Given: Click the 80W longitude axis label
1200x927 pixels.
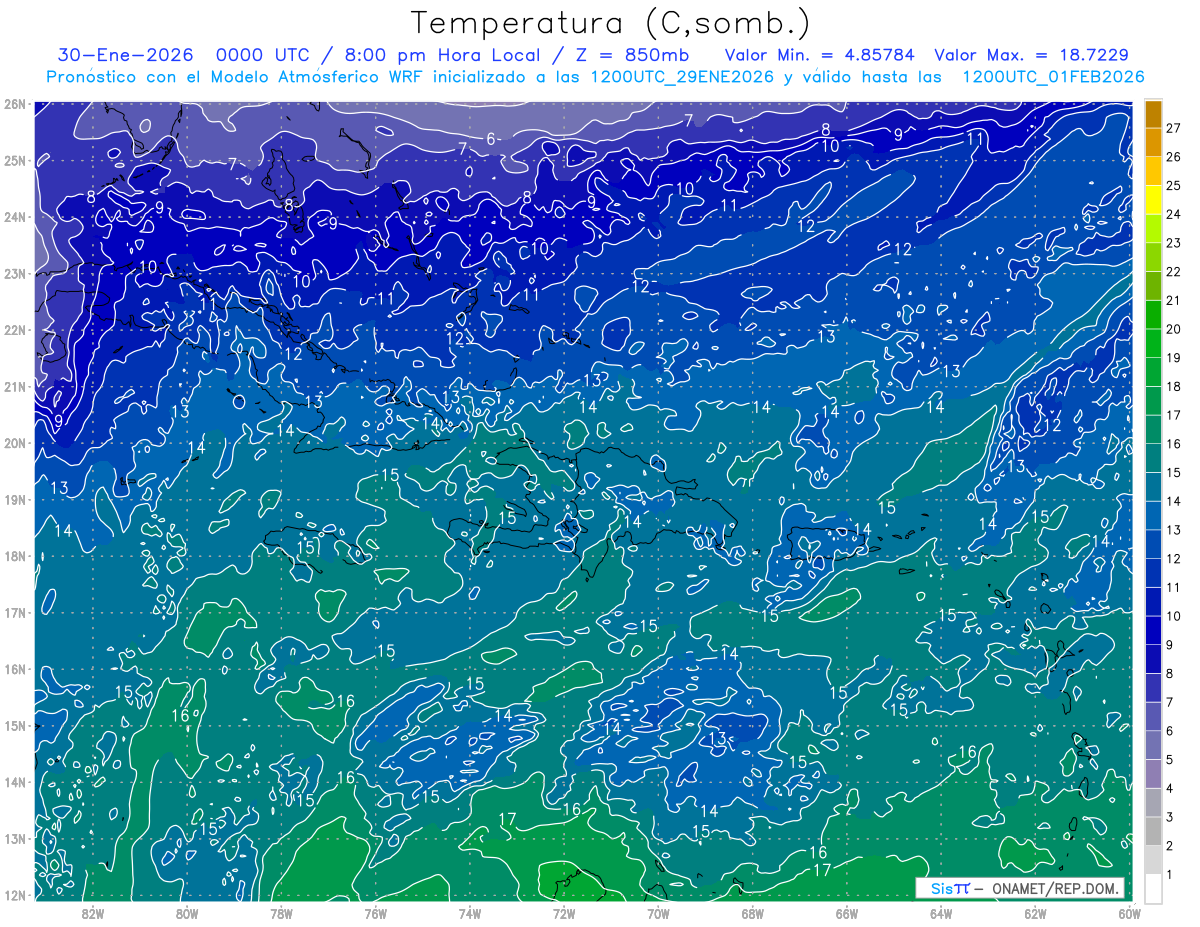Looking at the screenshot, I should coord(186,913).
